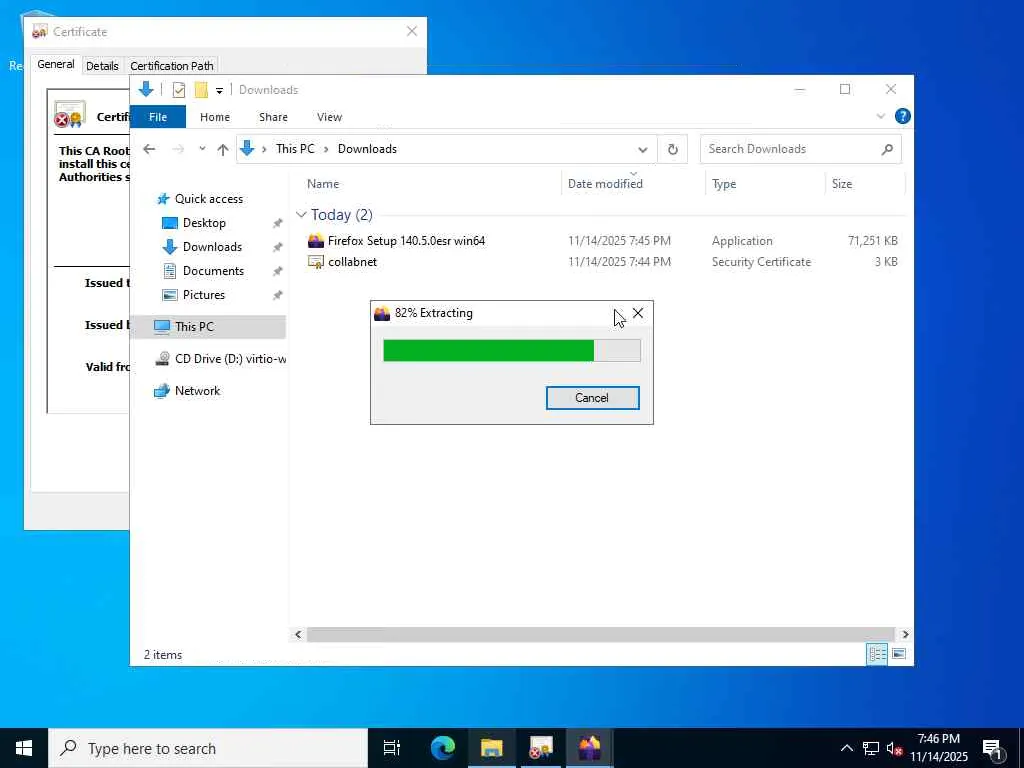
Task: Click the quick access Properties checkmark icon
Action: tap(178, 90)
